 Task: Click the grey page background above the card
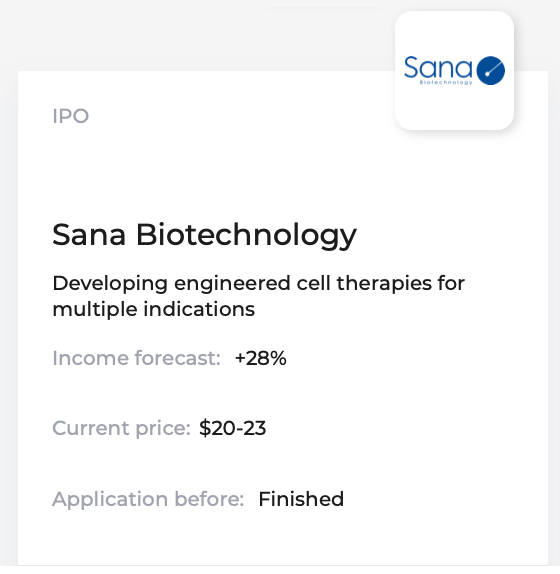[183, 35]
